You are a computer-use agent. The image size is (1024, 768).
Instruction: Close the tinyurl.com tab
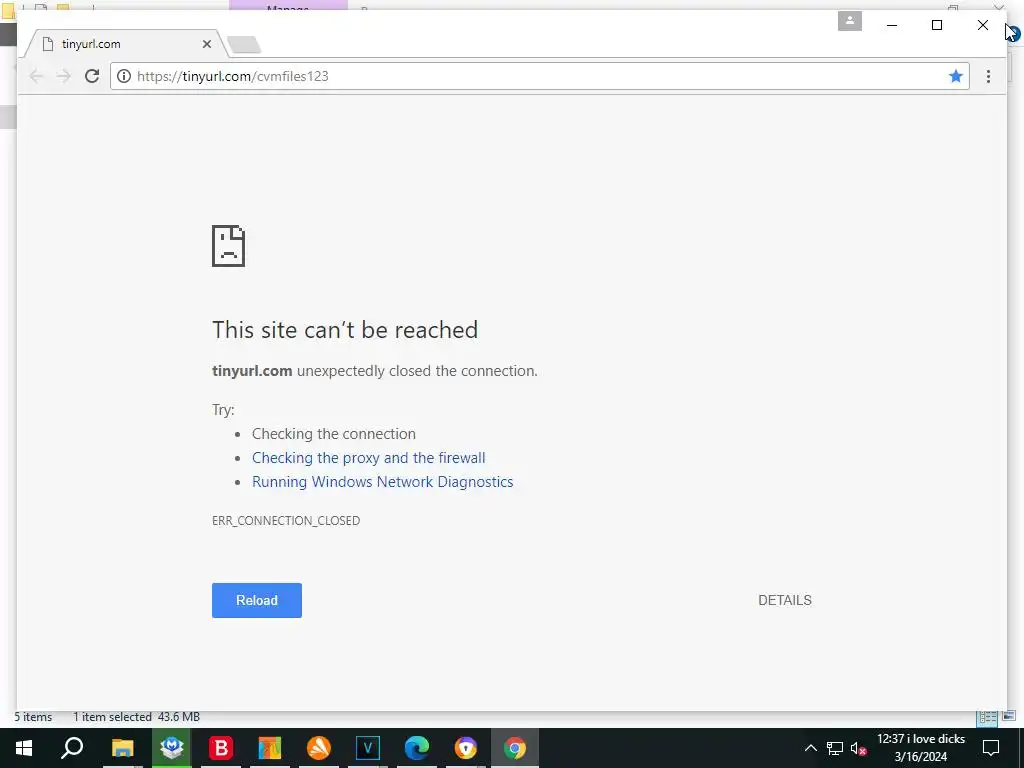[x=206, y=44]
